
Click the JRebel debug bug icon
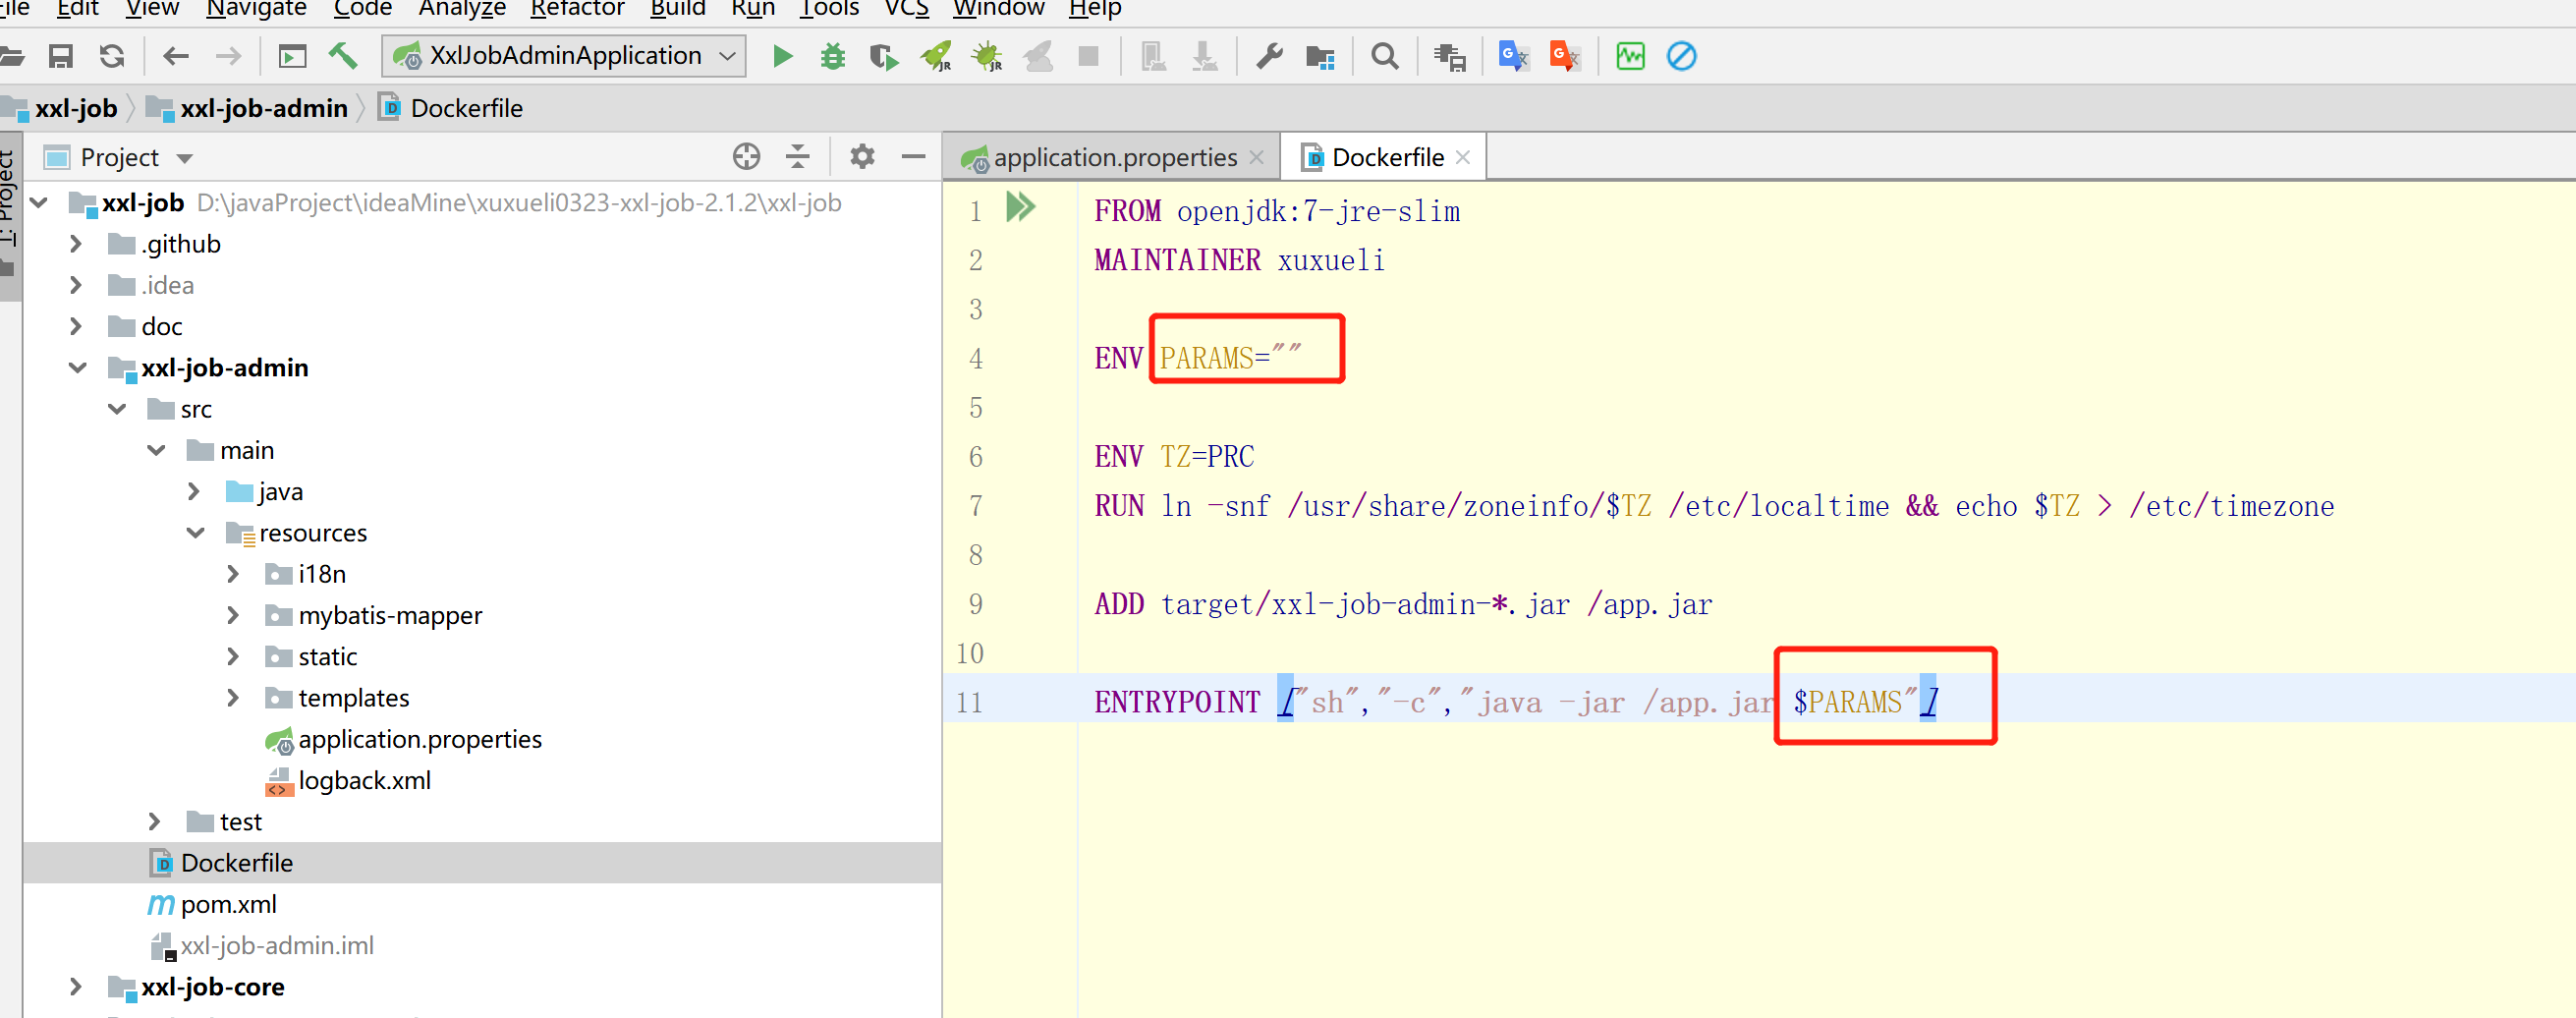click(987, 56)
